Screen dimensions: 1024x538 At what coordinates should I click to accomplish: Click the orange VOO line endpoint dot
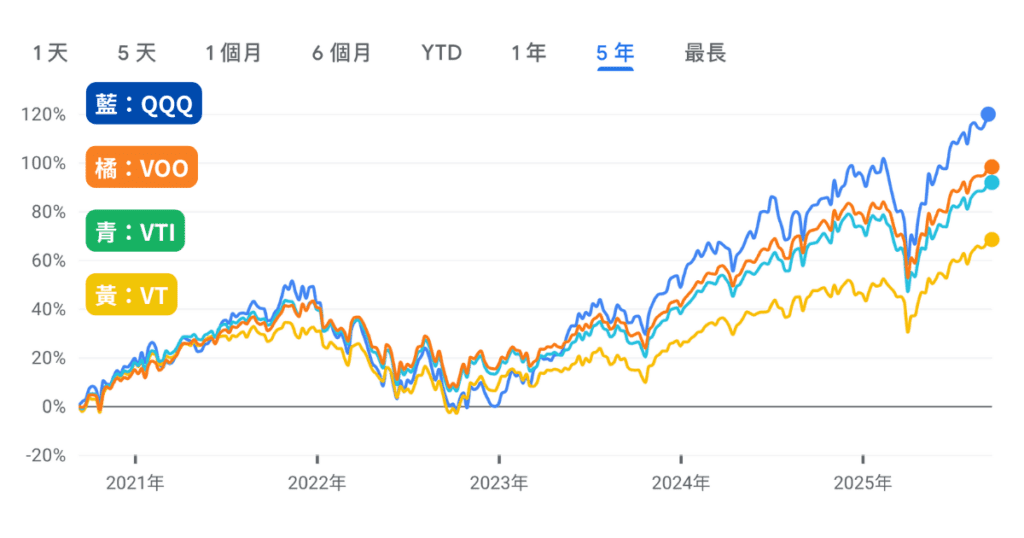pos(991,167)
